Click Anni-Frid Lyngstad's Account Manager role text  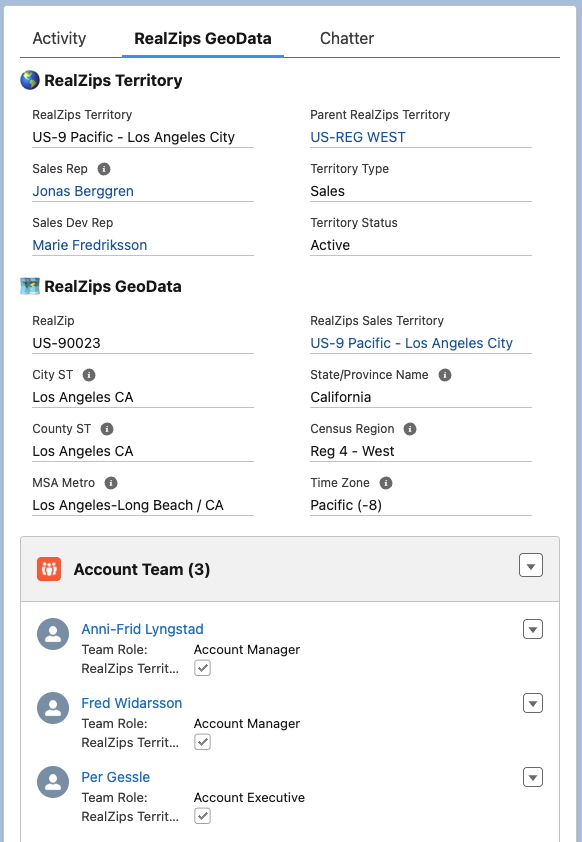[247, 650]
